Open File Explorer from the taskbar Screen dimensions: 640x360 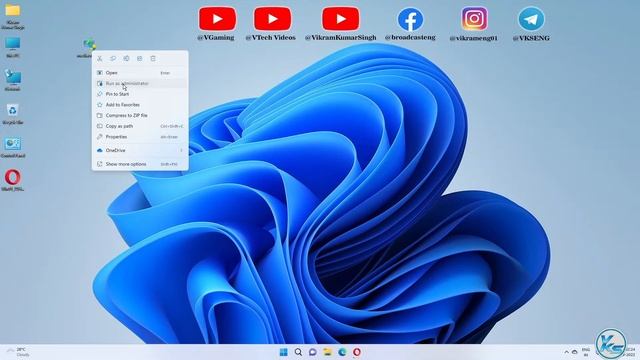click(327, 352)
